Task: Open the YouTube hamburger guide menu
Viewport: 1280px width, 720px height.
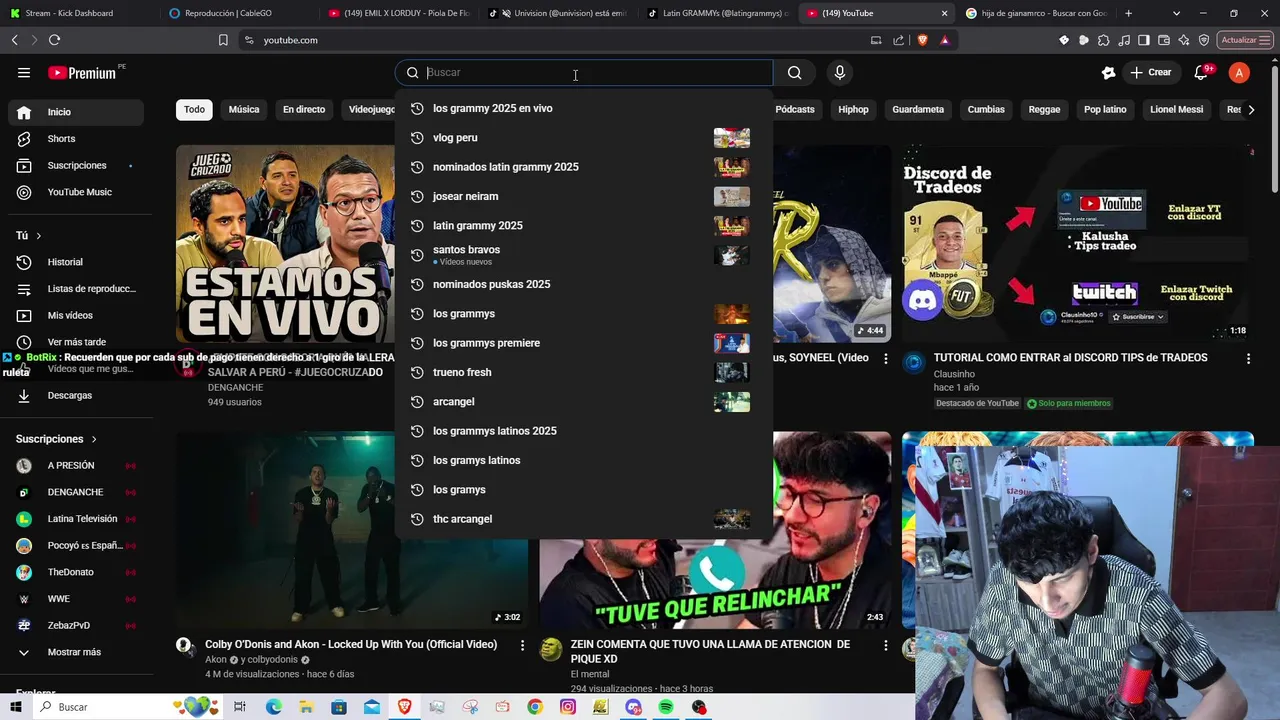Action: point(24,72)
